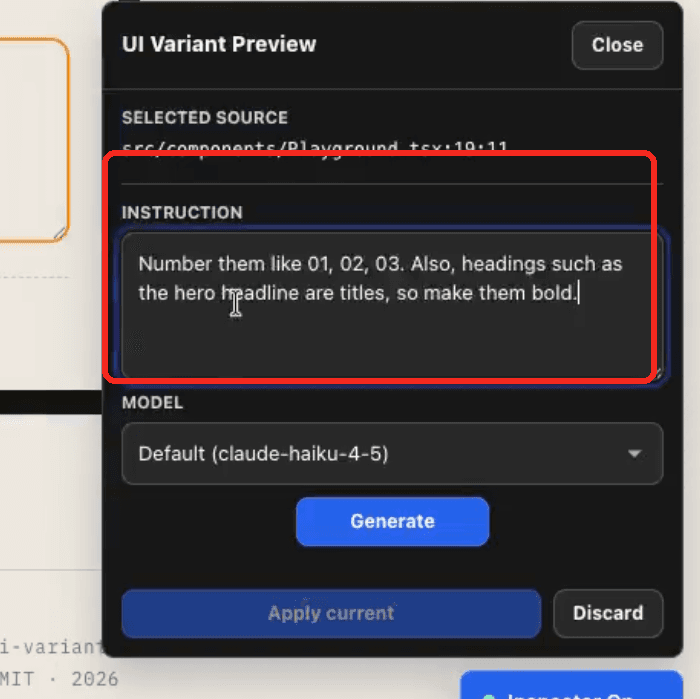Select the orange-outlined element on page
700x699 pixels.
click(31, 140)
